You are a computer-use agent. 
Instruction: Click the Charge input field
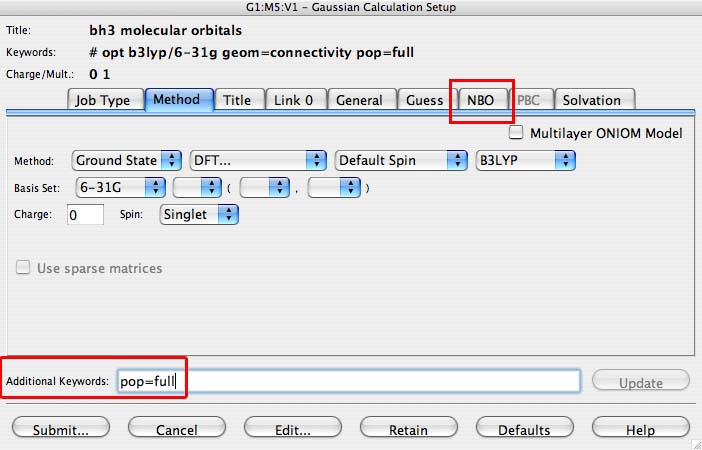coord(85,214)
